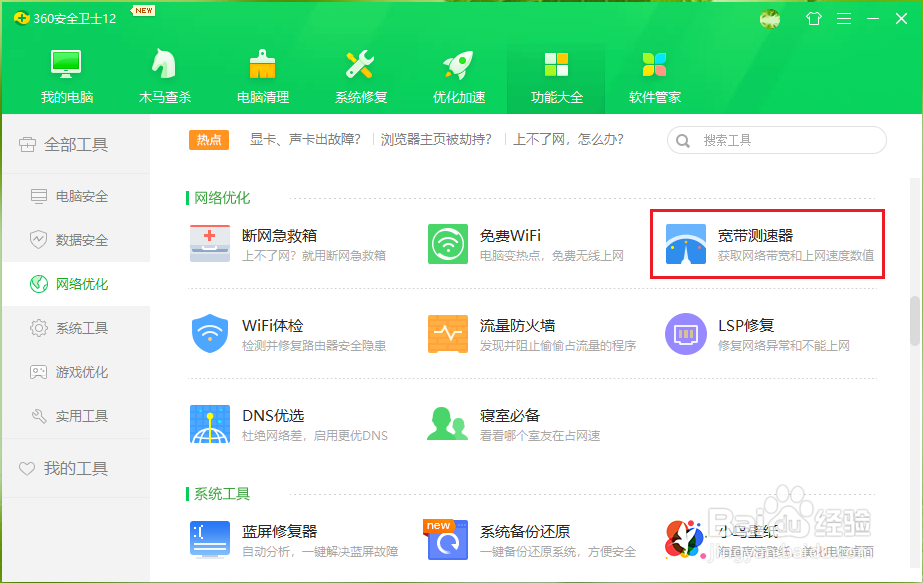Click 显卡、声卡出故障? hot link
Screen dimensions: 923x583
coord(305,140)
